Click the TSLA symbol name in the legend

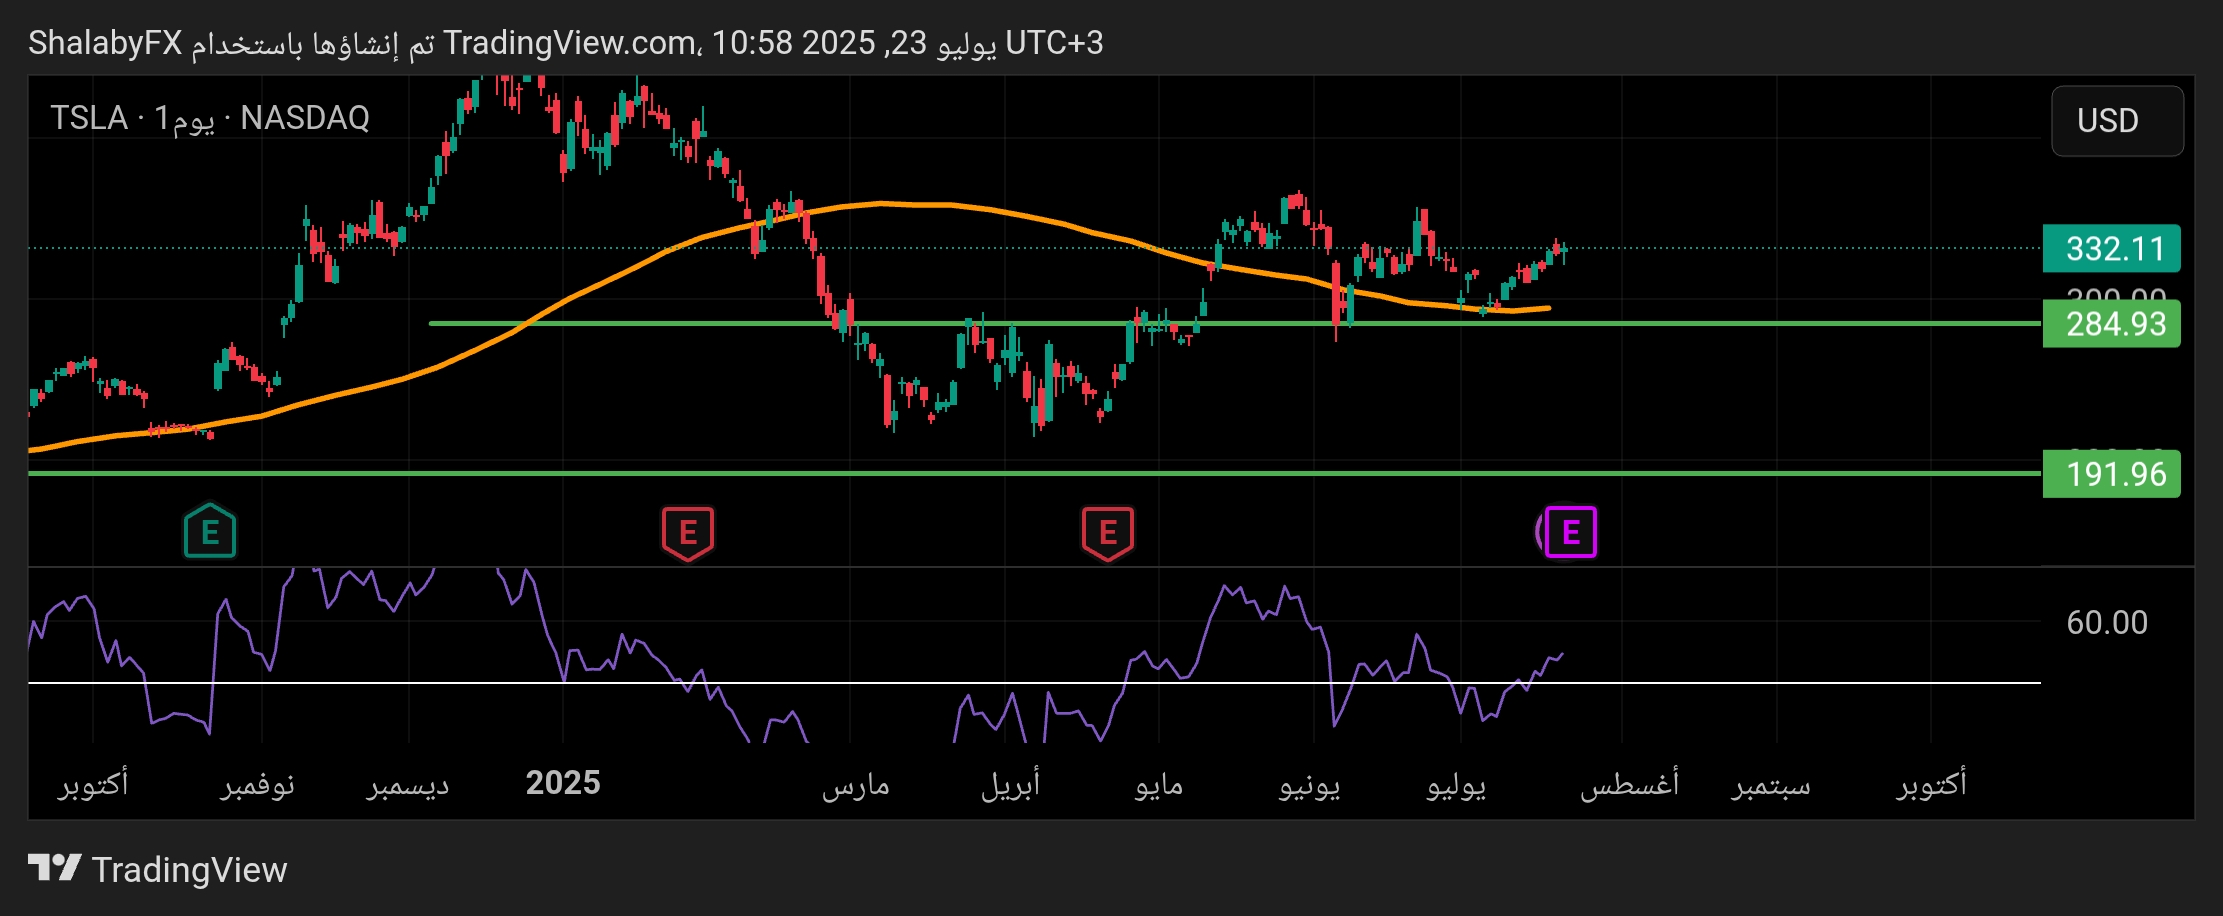[89, 118]
